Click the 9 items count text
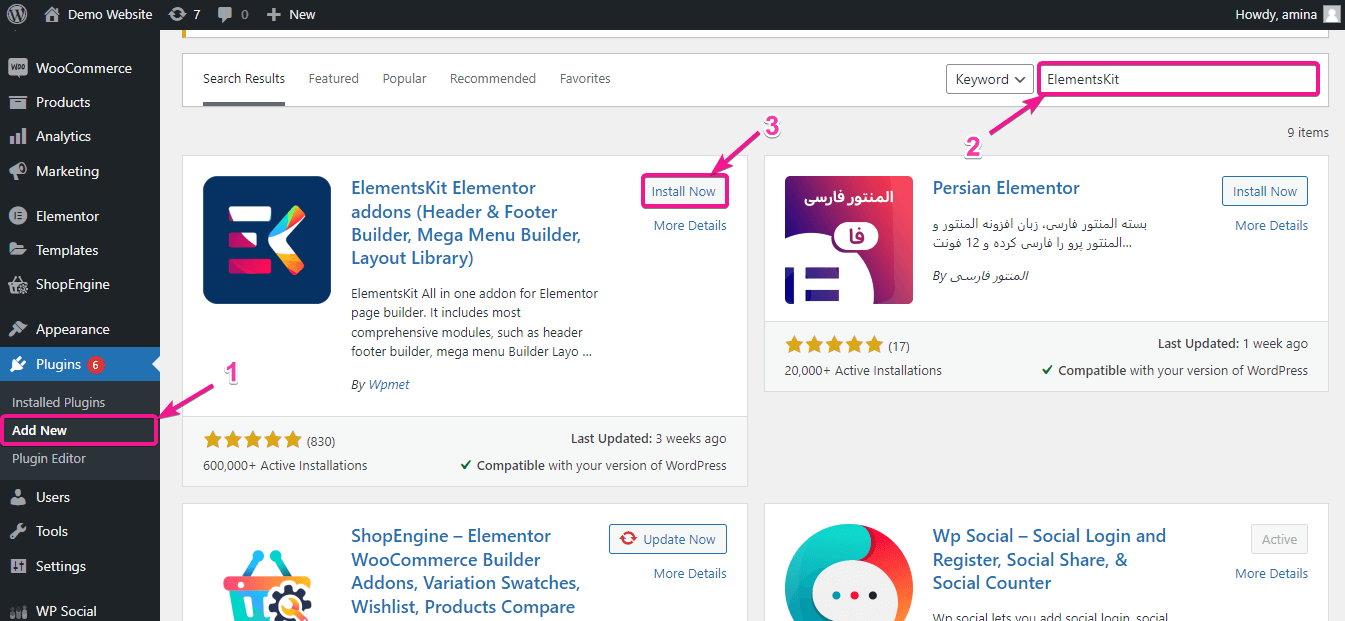This screenshot has width=1345, height=621. pos(1308,132)
